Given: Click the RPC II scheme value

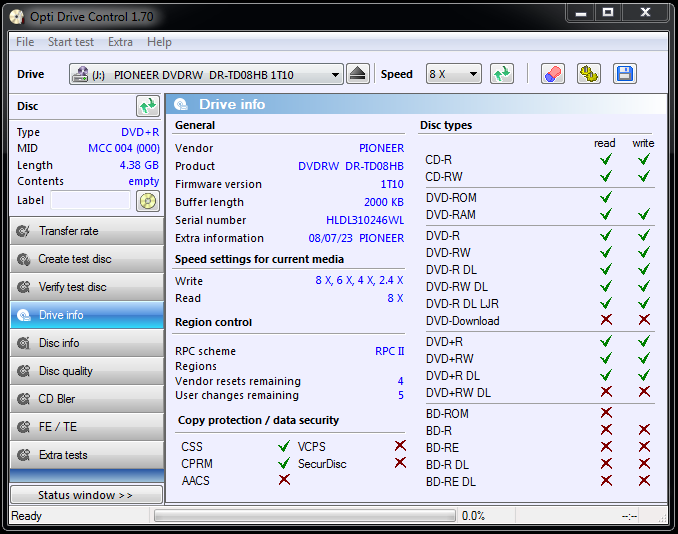Looking at the screenshot, I should (390, 351).
